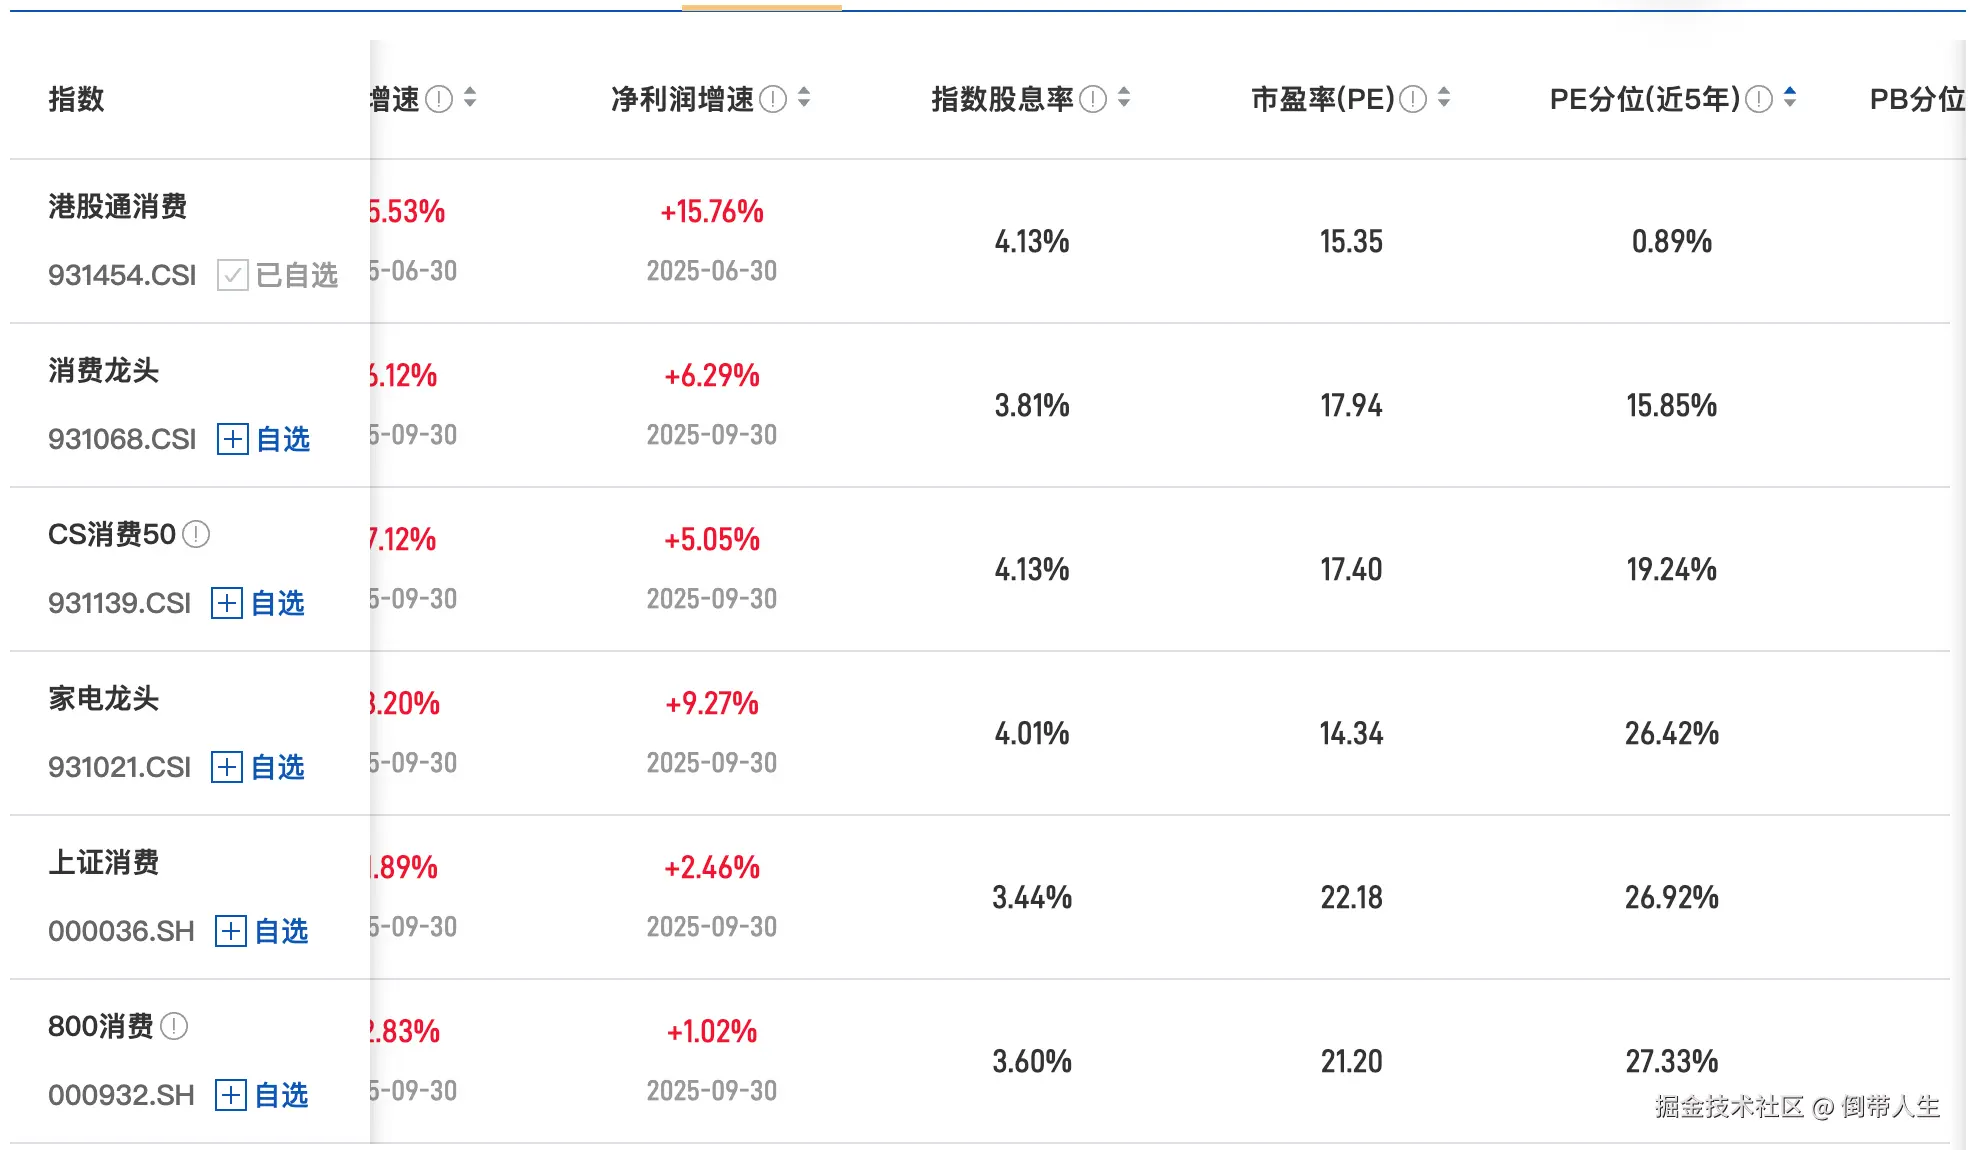Viewport: 1970px width, 1150px height.
Task: Open 港股通消费 index details
Action: pyautogui.click(x=117, y=207)
